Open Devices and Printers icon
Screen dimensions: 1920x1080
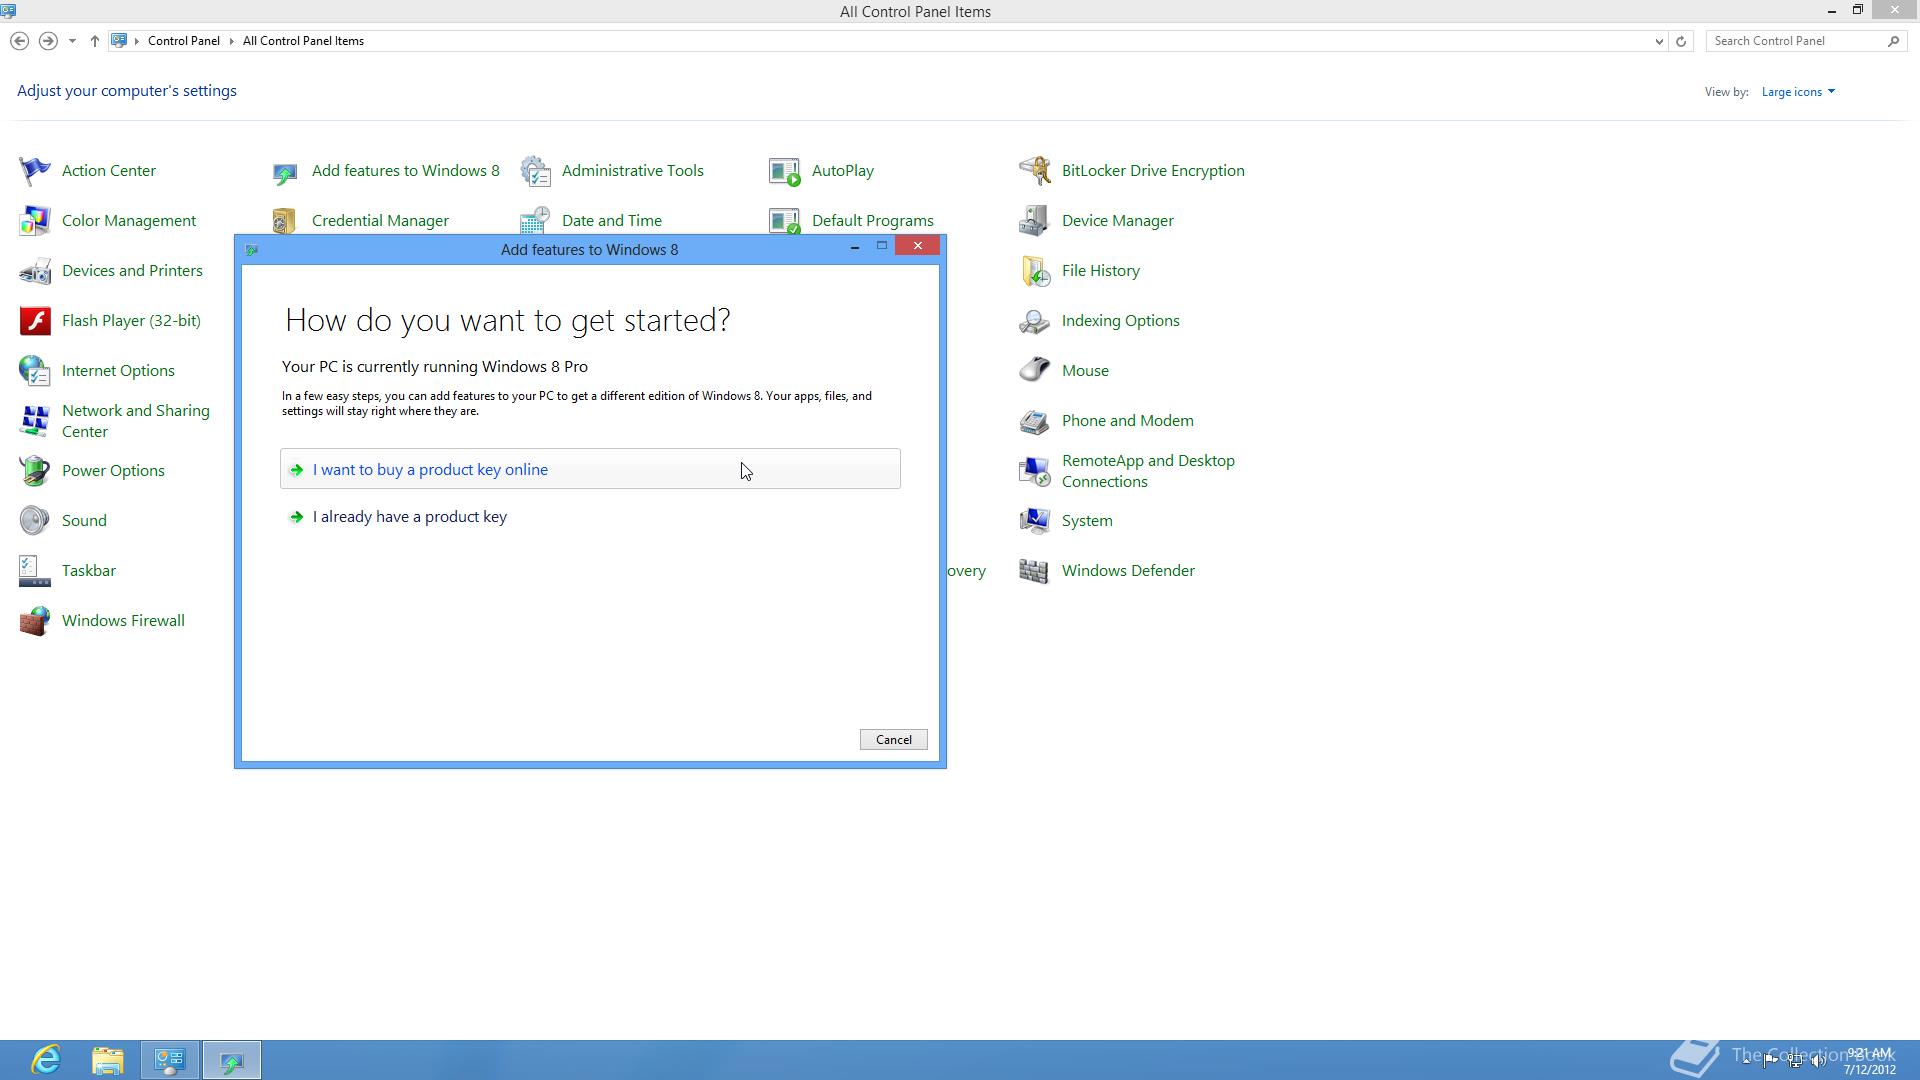(x=35, y=271)
